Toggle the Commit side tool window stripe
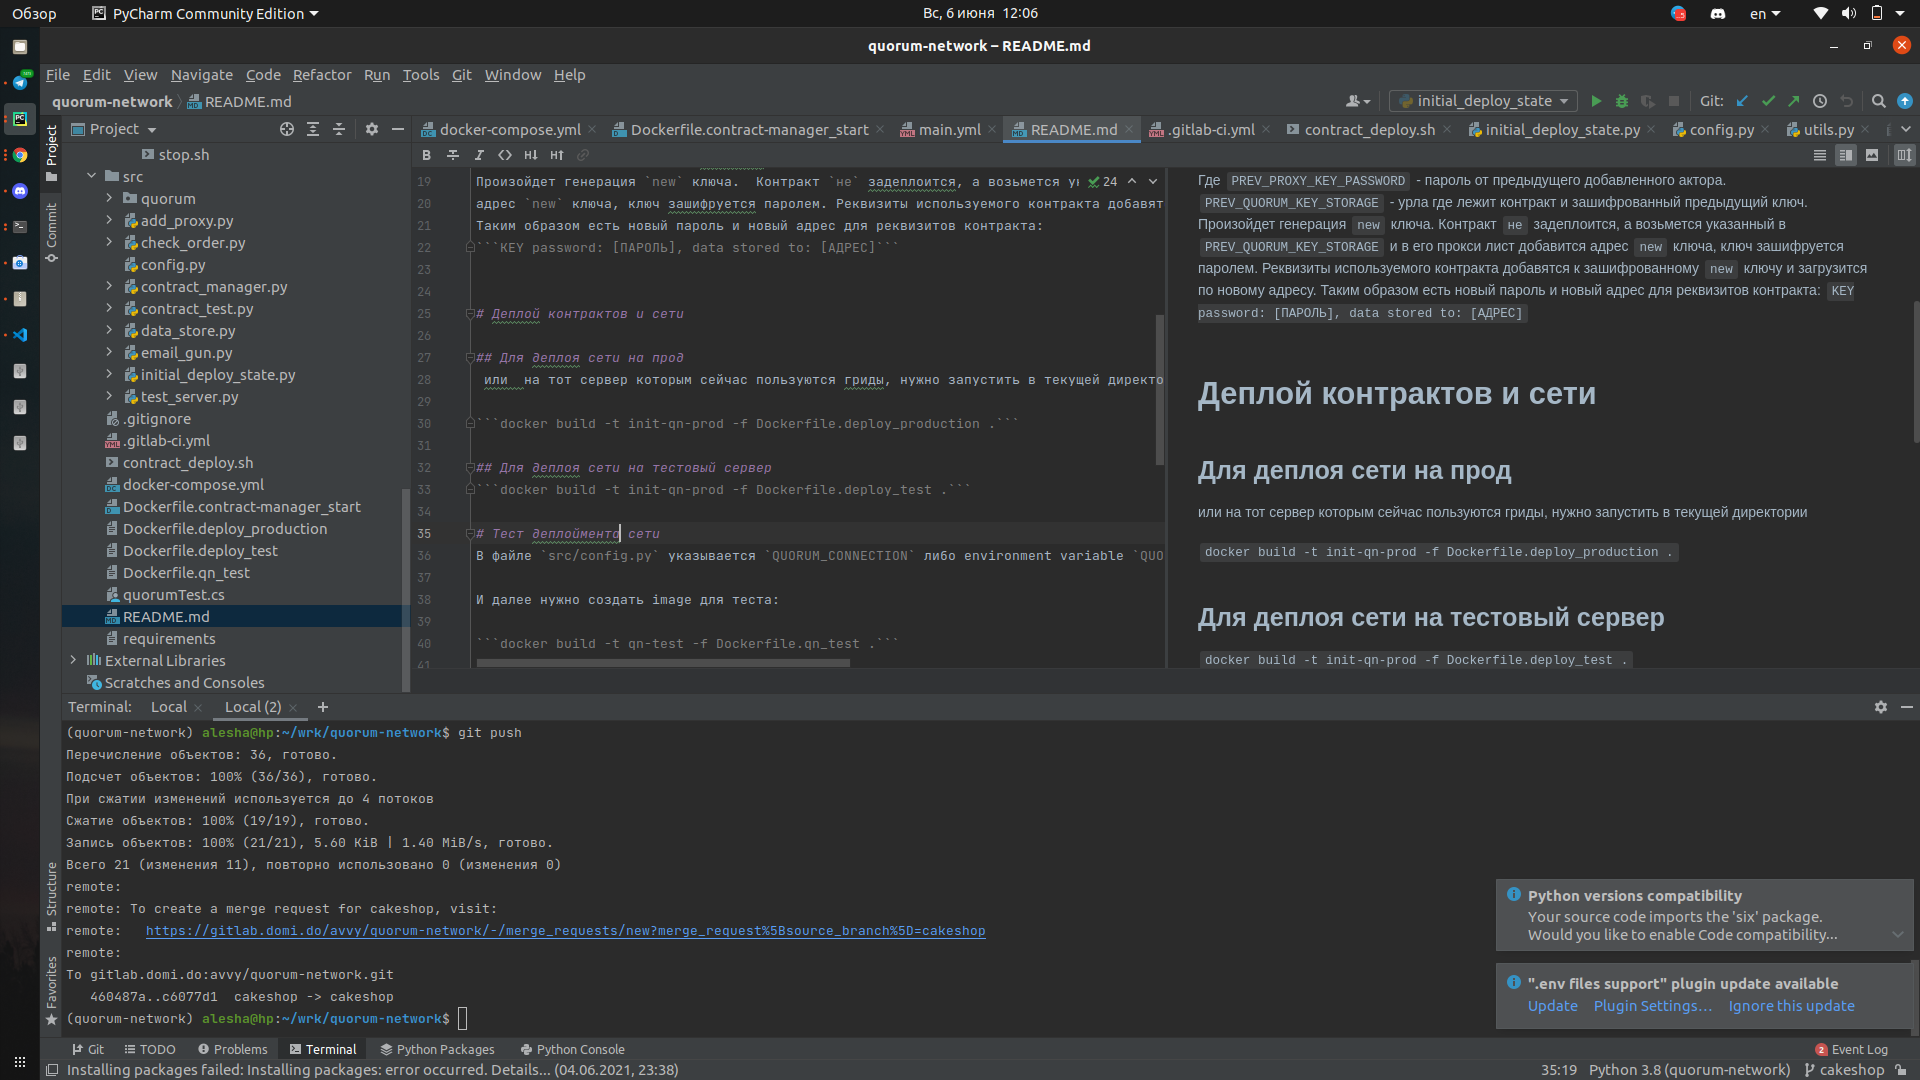1920x1080 pixels. (x=52, y=233)
